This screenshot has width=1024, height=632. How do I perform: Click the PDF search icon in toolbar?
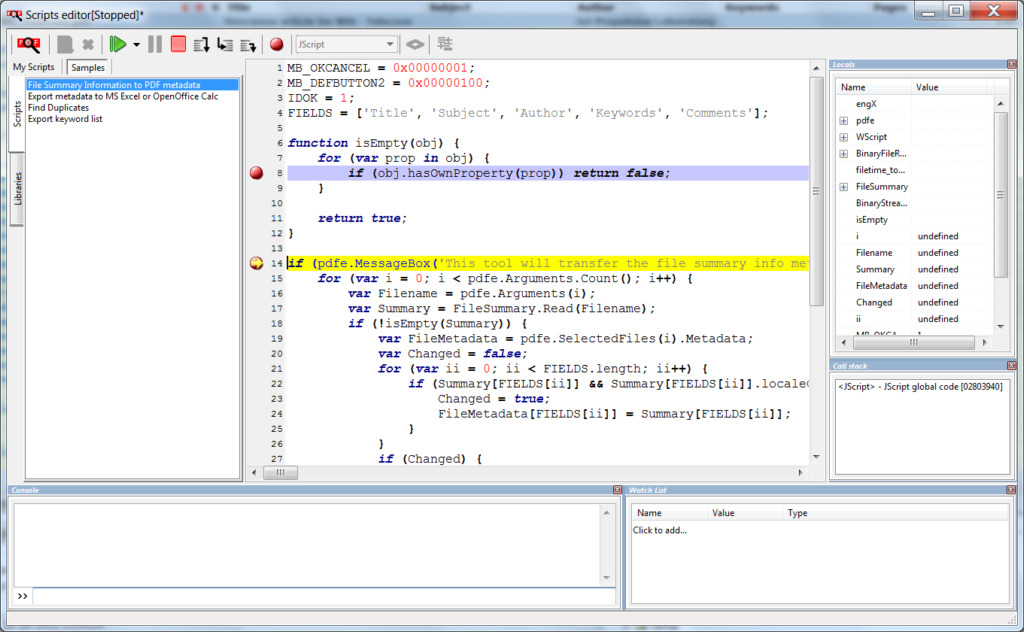click(x=28, y=44)
